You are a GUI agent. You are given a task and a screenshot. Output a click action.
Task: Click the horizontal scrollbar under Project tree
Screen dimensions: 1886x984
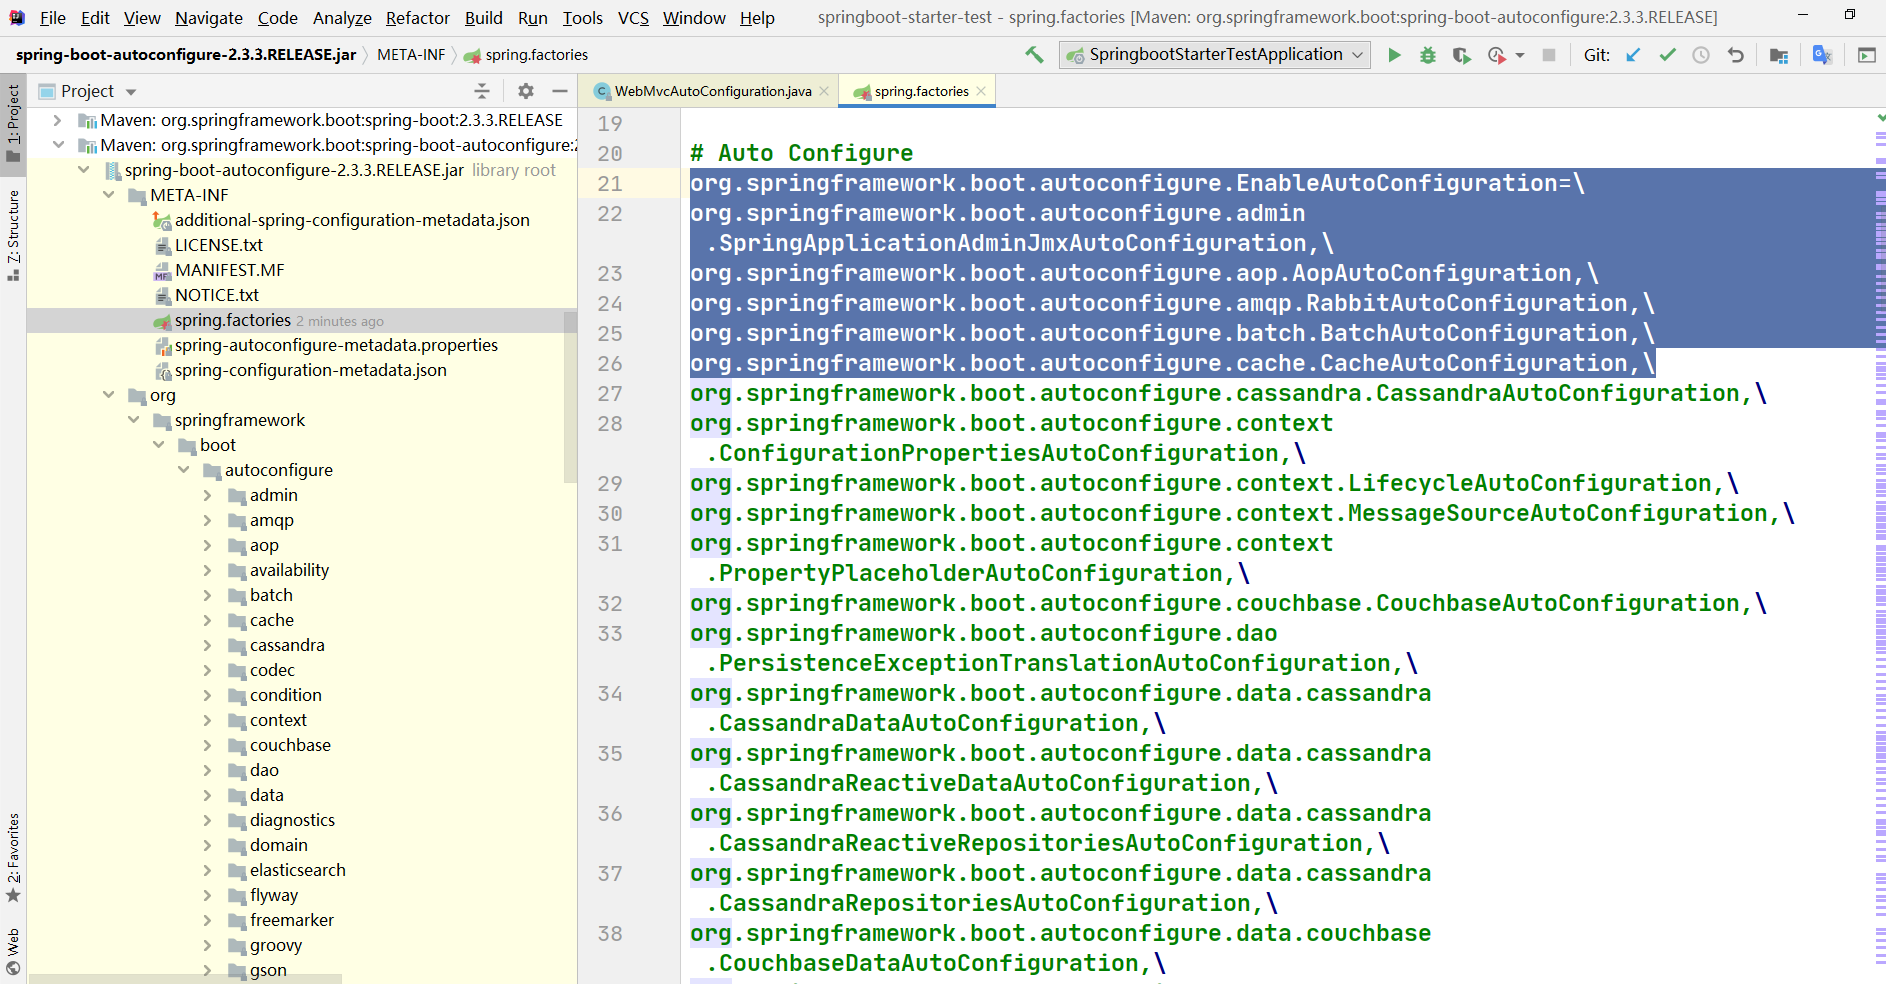point(186,978)
